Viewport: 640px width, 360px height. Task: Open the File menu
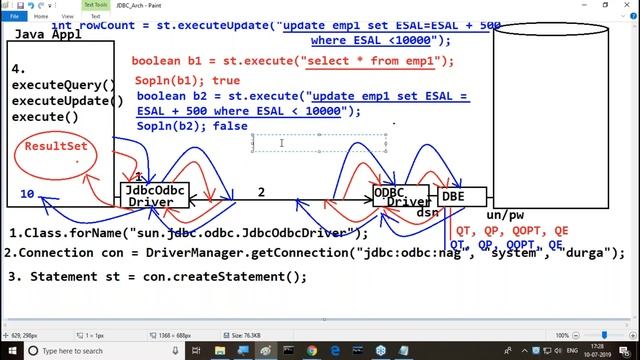tap(14, 16)
